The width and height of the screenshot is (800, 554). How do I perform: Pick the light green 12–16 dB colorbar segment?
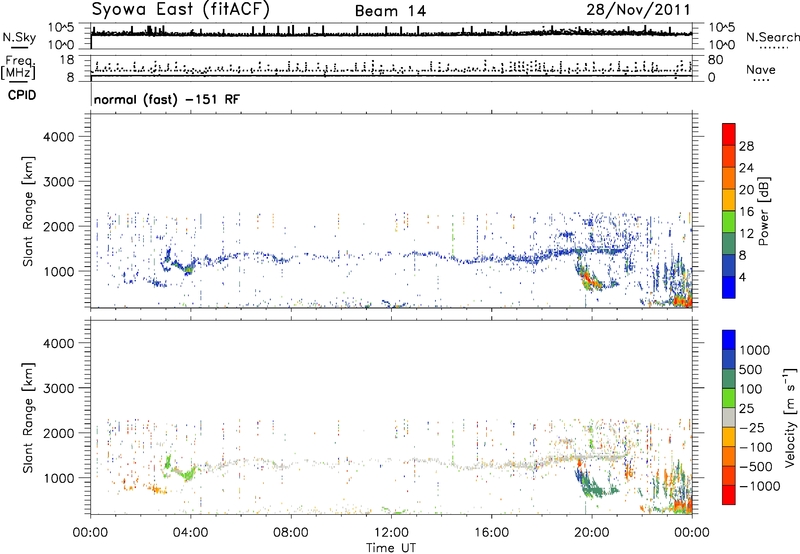click(729, 222)
